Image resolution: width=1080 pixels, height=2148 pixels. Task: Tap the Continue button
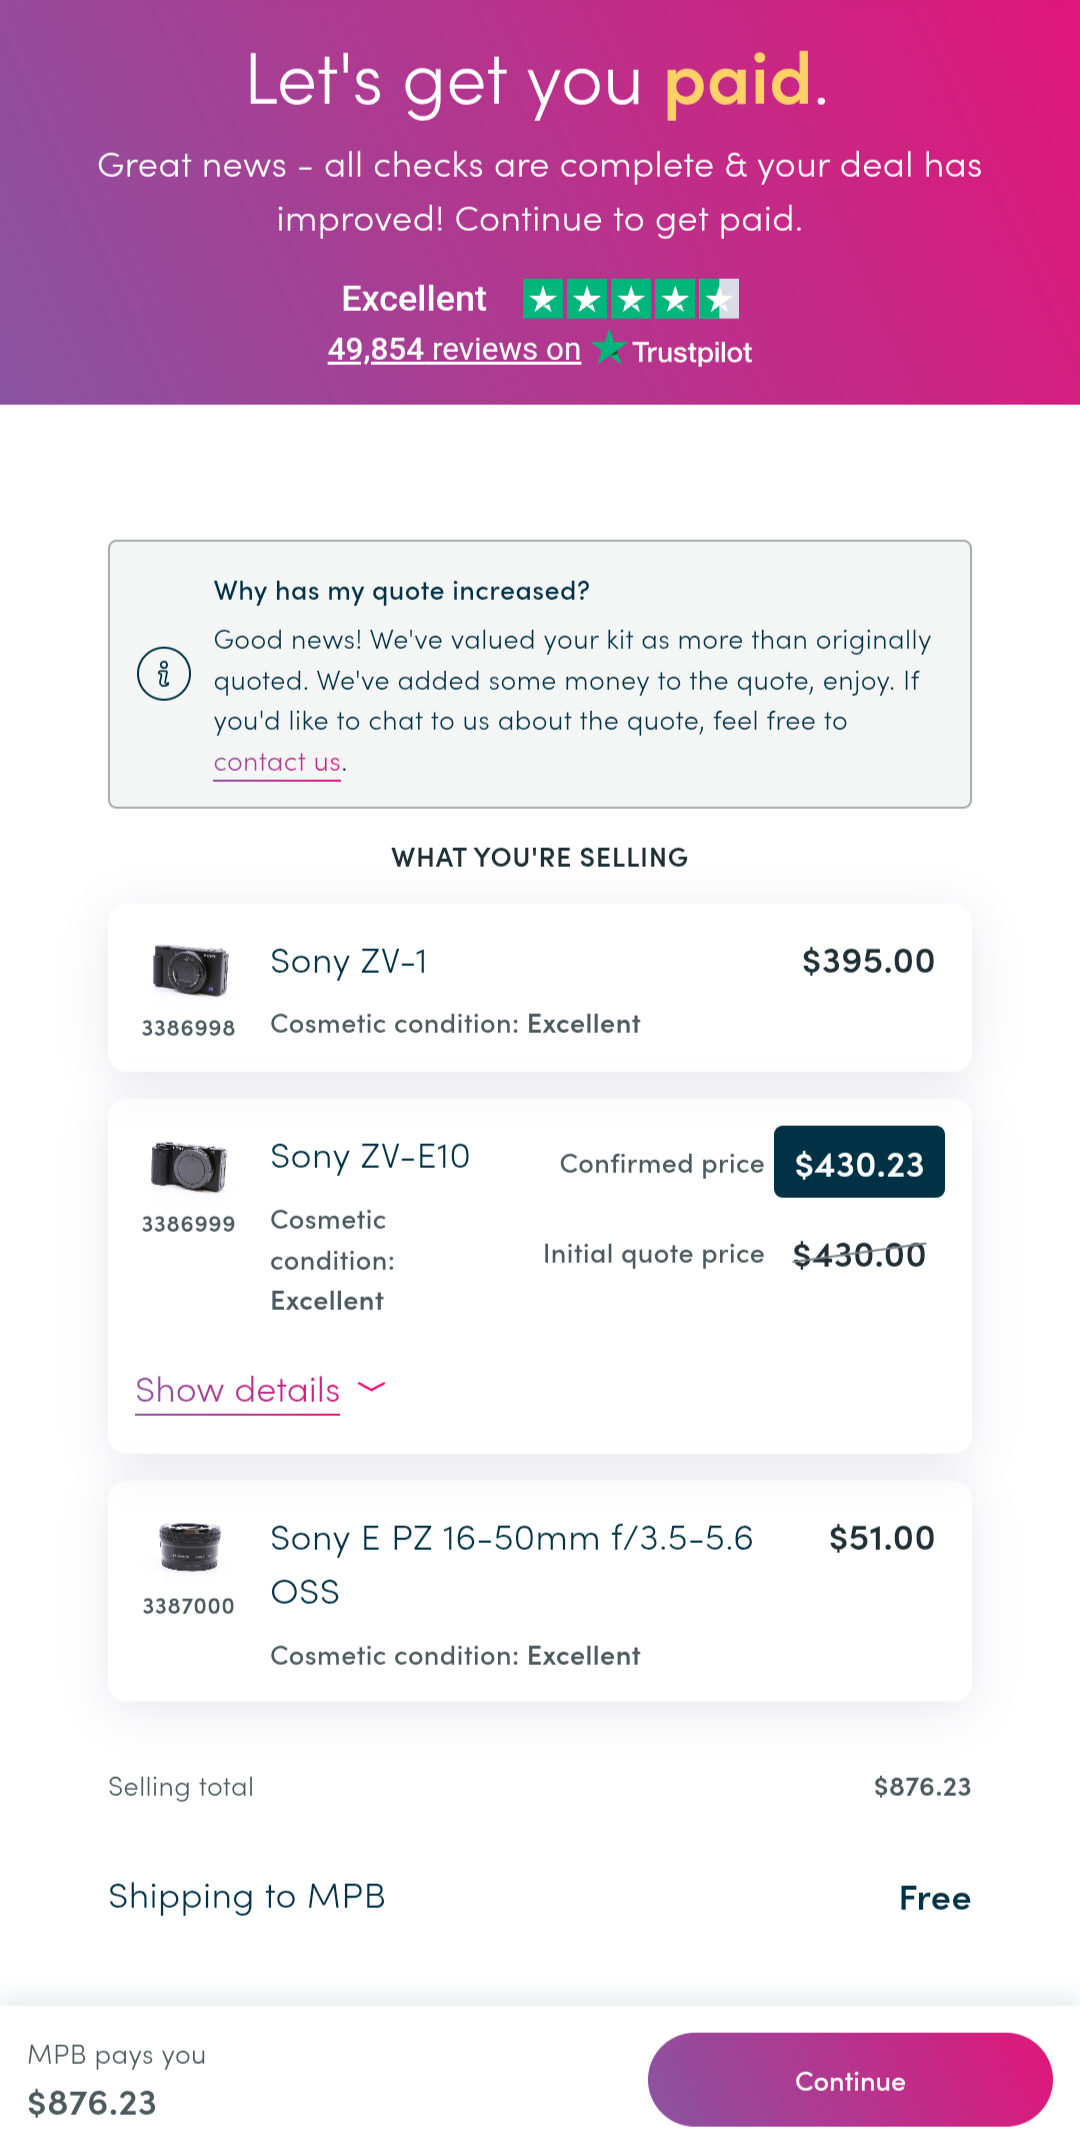[x=850, y=2080]
